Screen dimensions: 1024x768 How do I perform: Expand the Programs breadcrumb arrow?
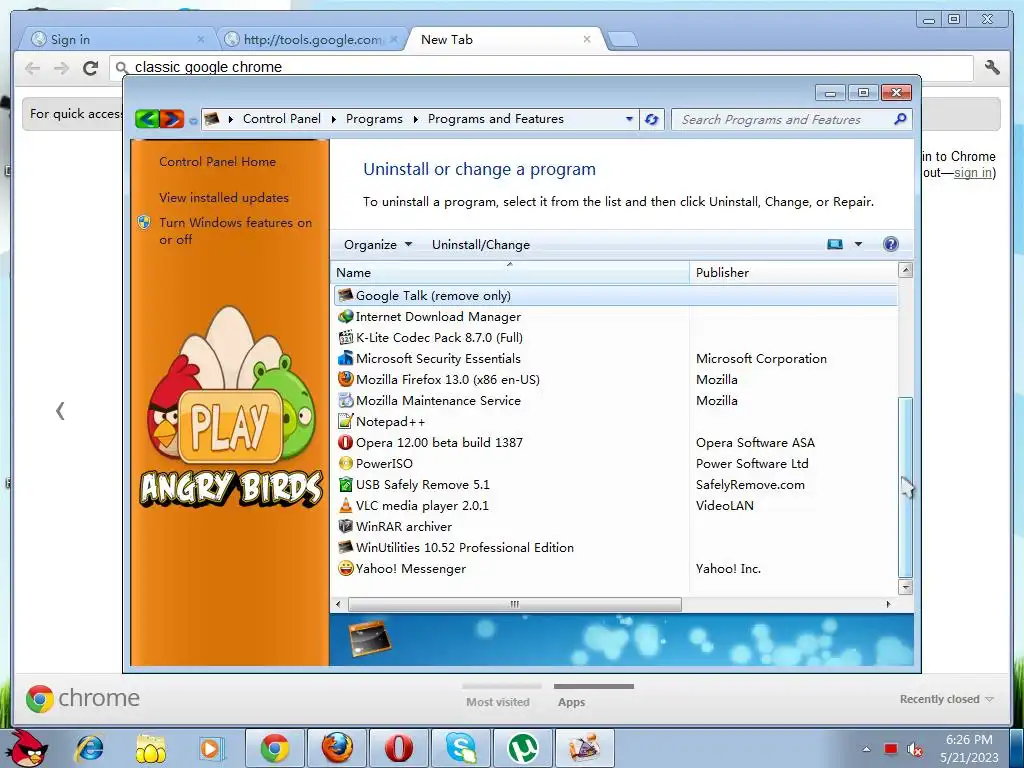[x=415, y=119]
